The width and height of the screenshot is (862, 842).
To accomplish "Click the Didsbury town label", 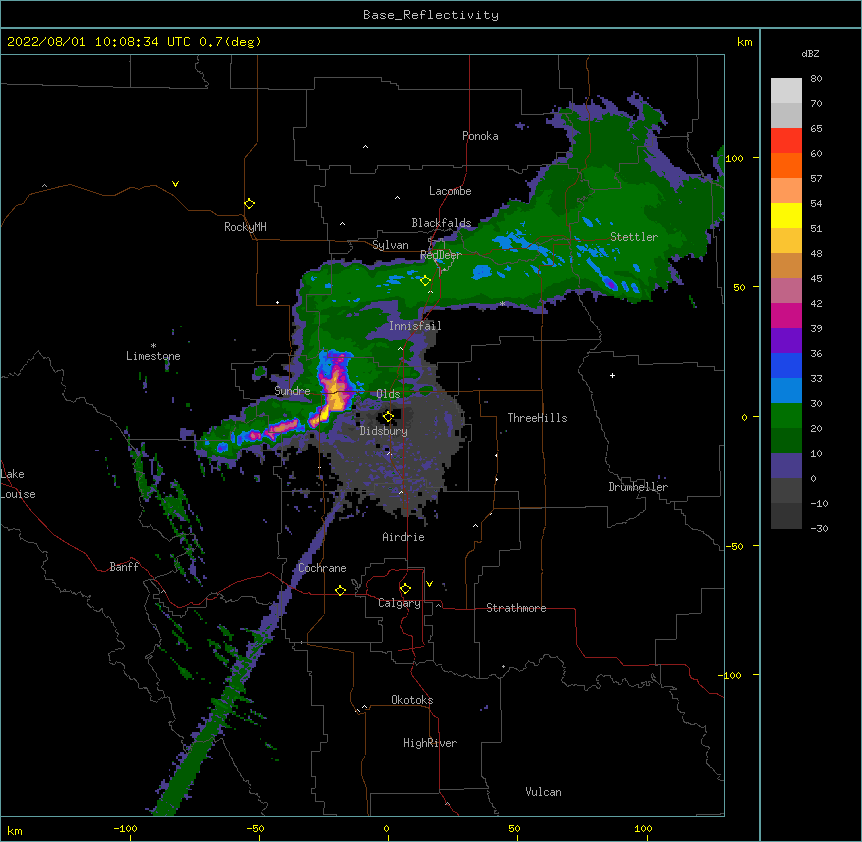I will [384, 431].
